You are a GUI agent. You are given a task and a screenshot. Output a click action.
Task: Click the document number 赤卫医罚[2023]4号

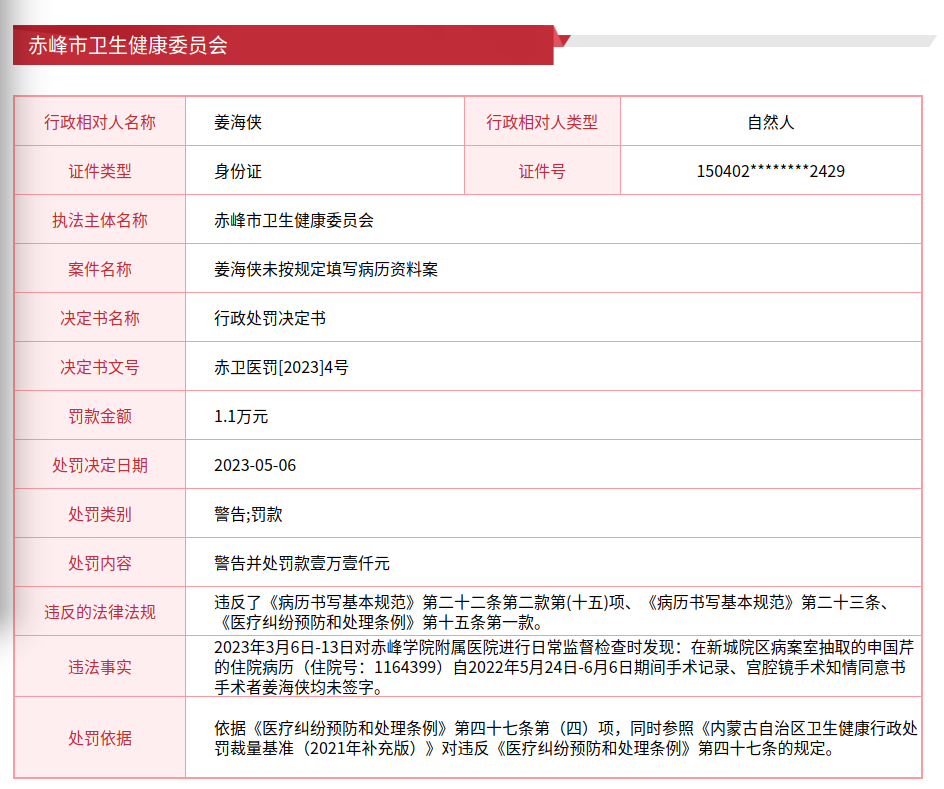coord(281,367)
